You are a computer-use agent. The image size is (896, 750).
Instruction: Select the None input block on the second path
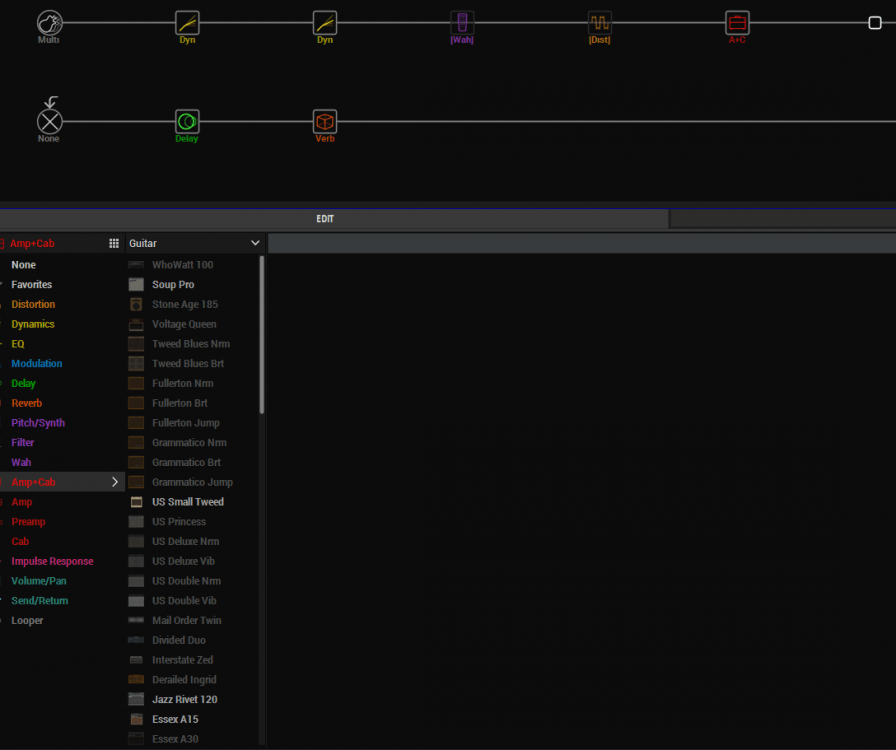tap(50, 122)
